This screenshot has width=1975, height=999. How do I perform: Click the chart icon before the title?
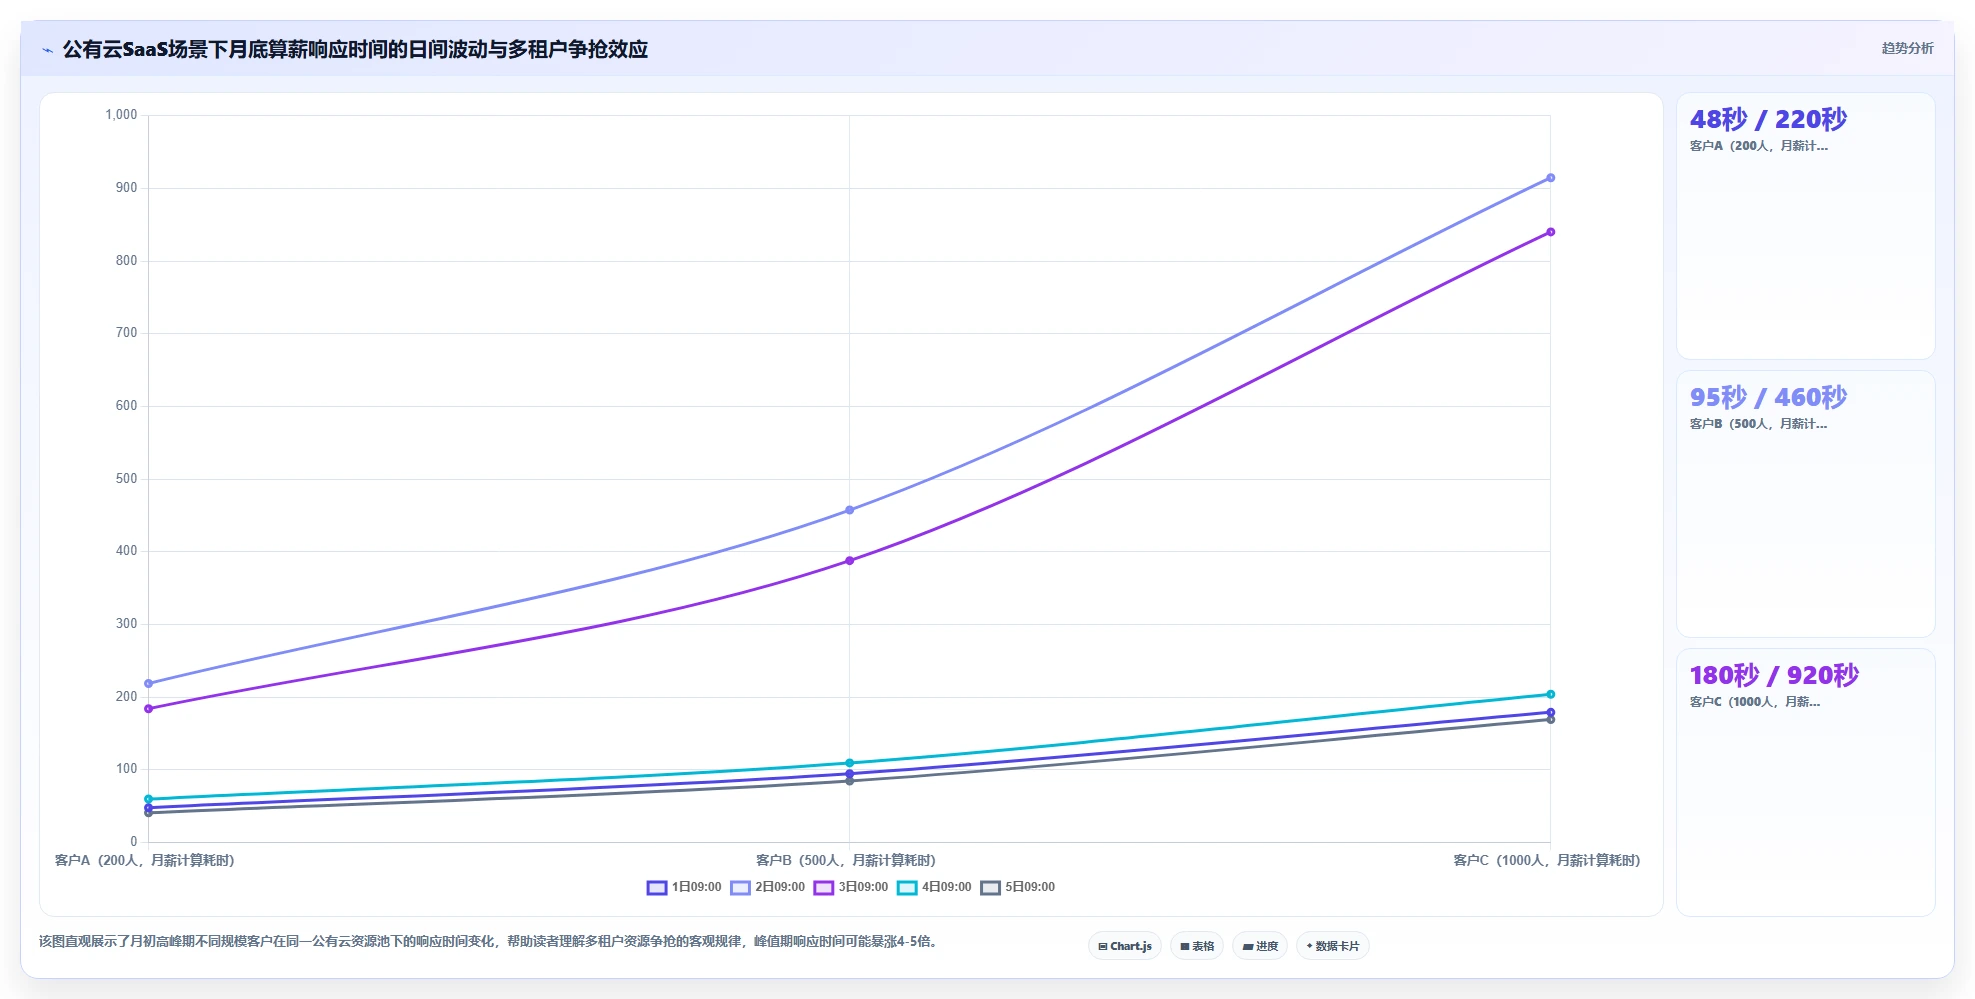click(47, 50)
